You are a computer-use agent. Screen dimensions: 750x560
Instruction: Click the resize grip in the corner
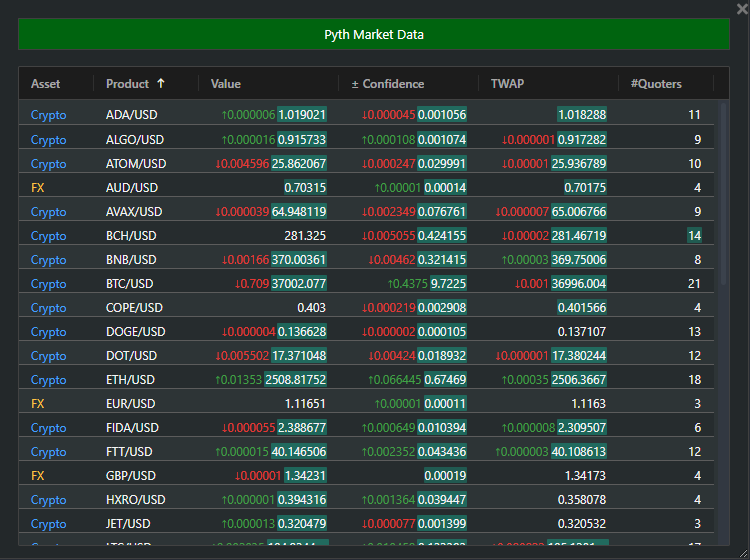click(x=744, y=554)
